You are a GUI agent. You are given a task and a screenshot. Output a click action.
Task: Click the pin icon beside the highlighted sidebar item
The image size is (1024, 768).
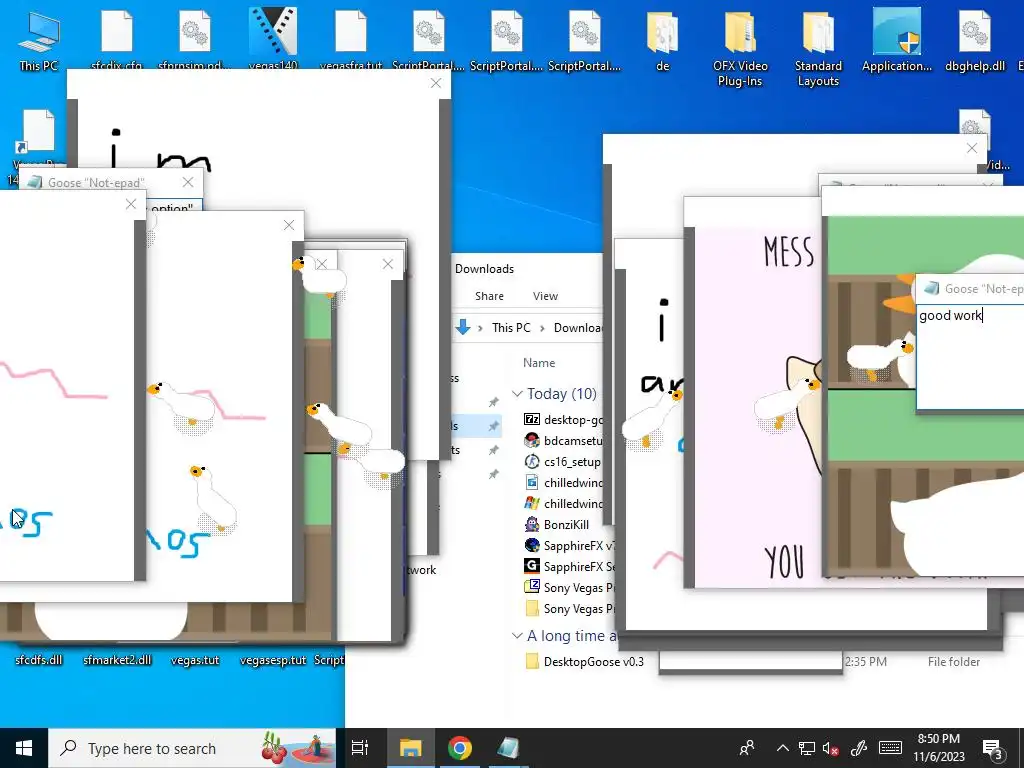493,426
